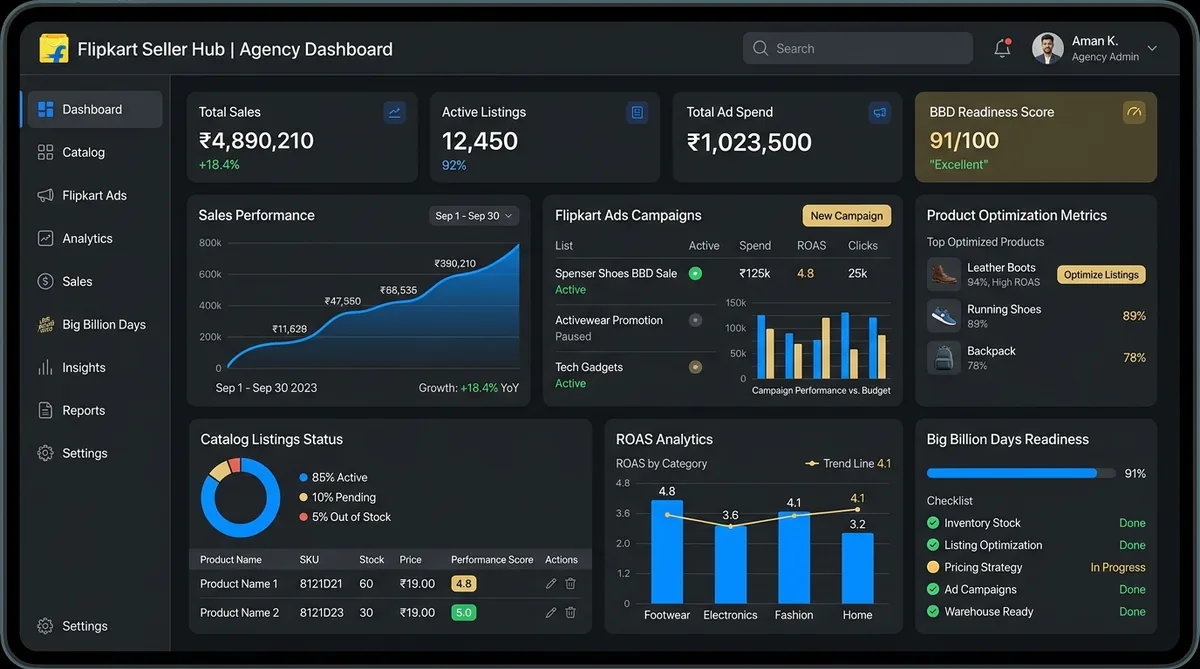
Task: Toggle Ad Campaigns checklist checkmark
Action: (x=933, y=589)
